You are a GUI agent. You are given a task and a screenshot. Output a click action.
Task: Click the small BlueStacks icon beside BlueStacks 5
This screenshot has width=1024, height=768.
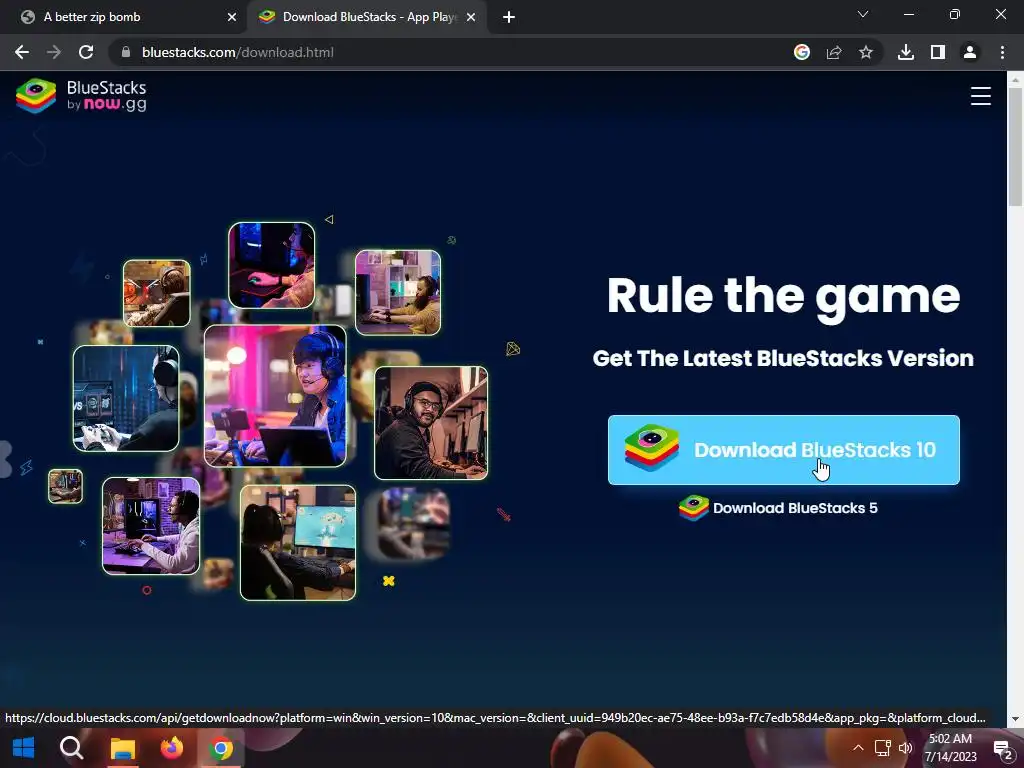click(694, 508)
